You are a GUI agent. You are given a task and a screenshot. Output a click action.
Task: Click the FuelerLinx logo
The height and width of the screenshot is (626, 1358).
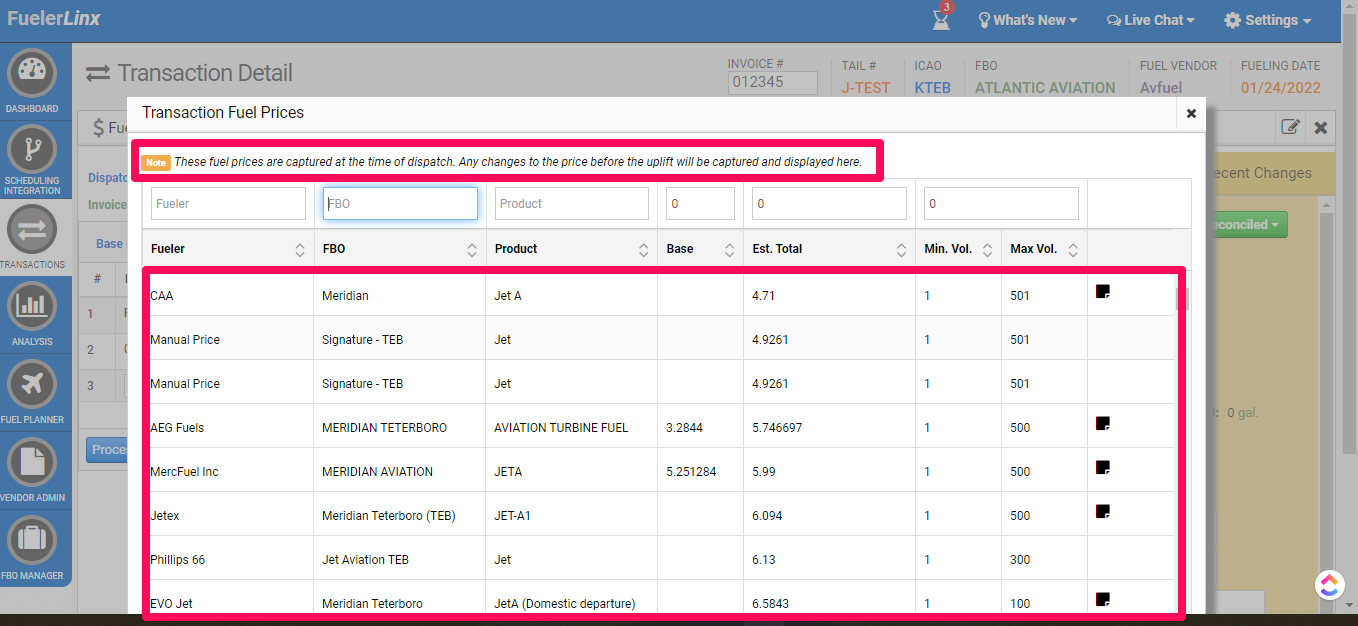(x=54, y=18)
